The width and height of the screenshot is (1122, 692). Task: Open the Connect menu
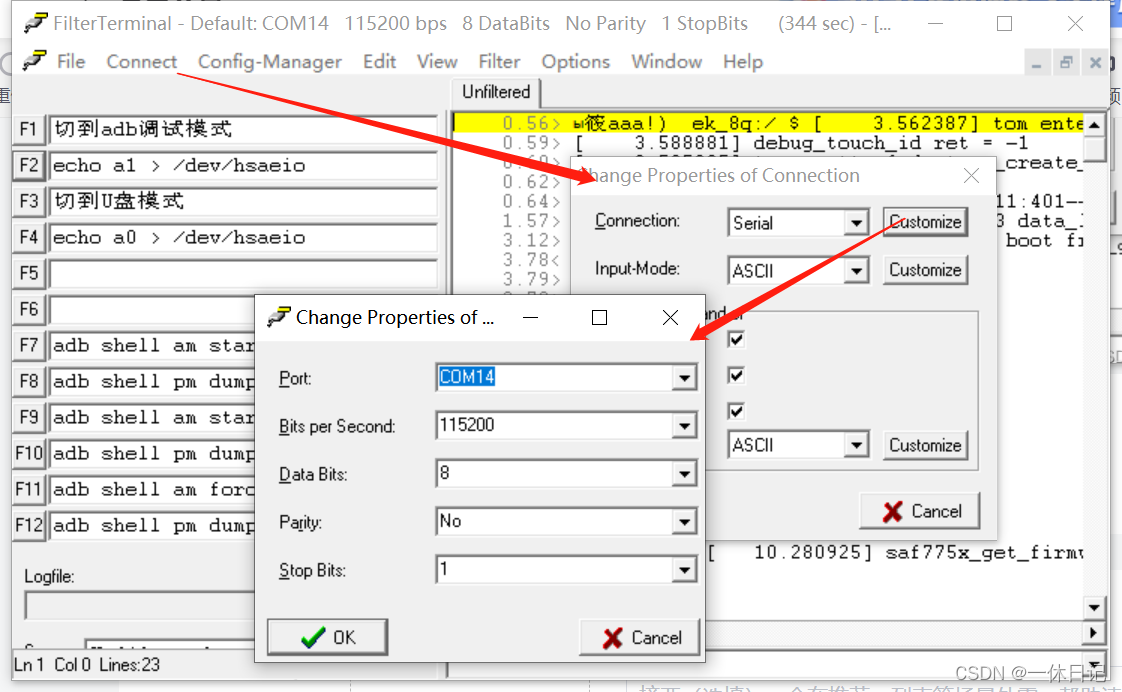[141, 62]
